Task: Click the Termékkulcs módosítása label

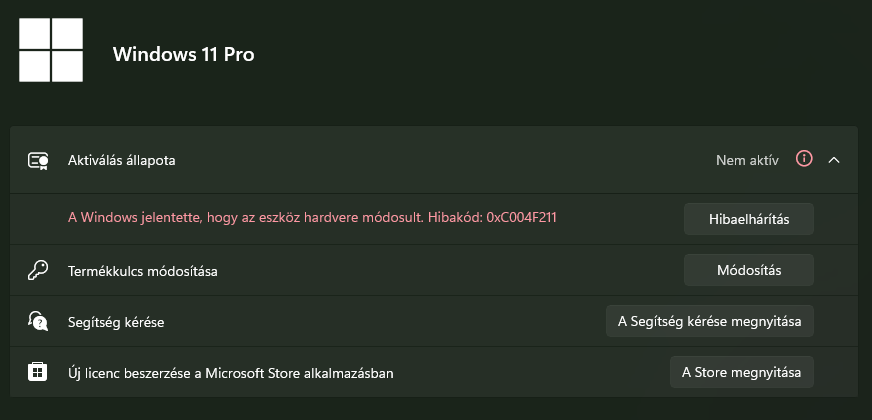Action: (x=142, y=271)
